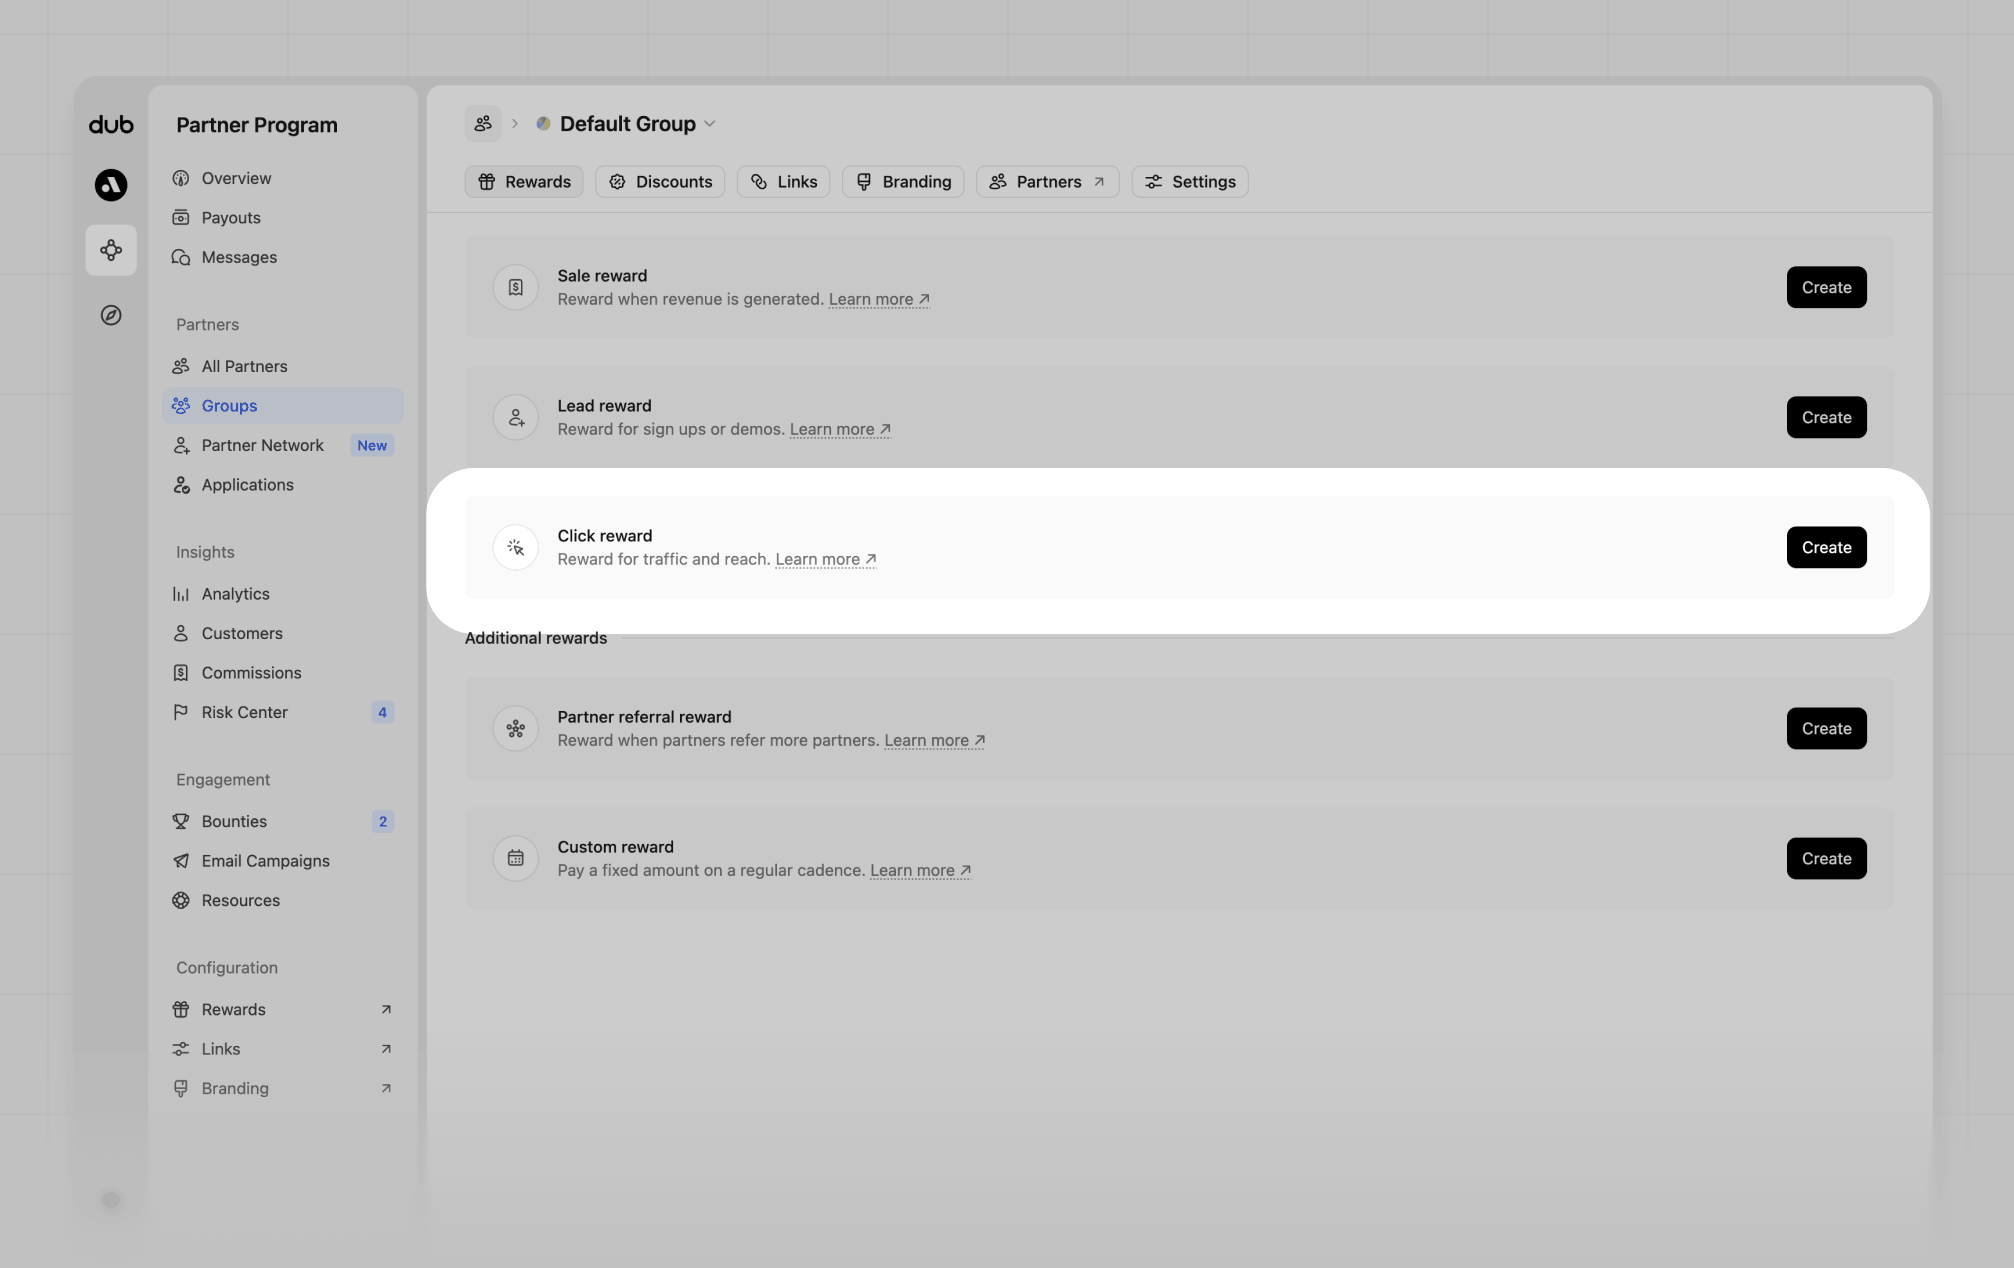2014x1268 pixels.
Task: Open external arrow next to sidebar Links
Action: click(x=386, y=1049)
